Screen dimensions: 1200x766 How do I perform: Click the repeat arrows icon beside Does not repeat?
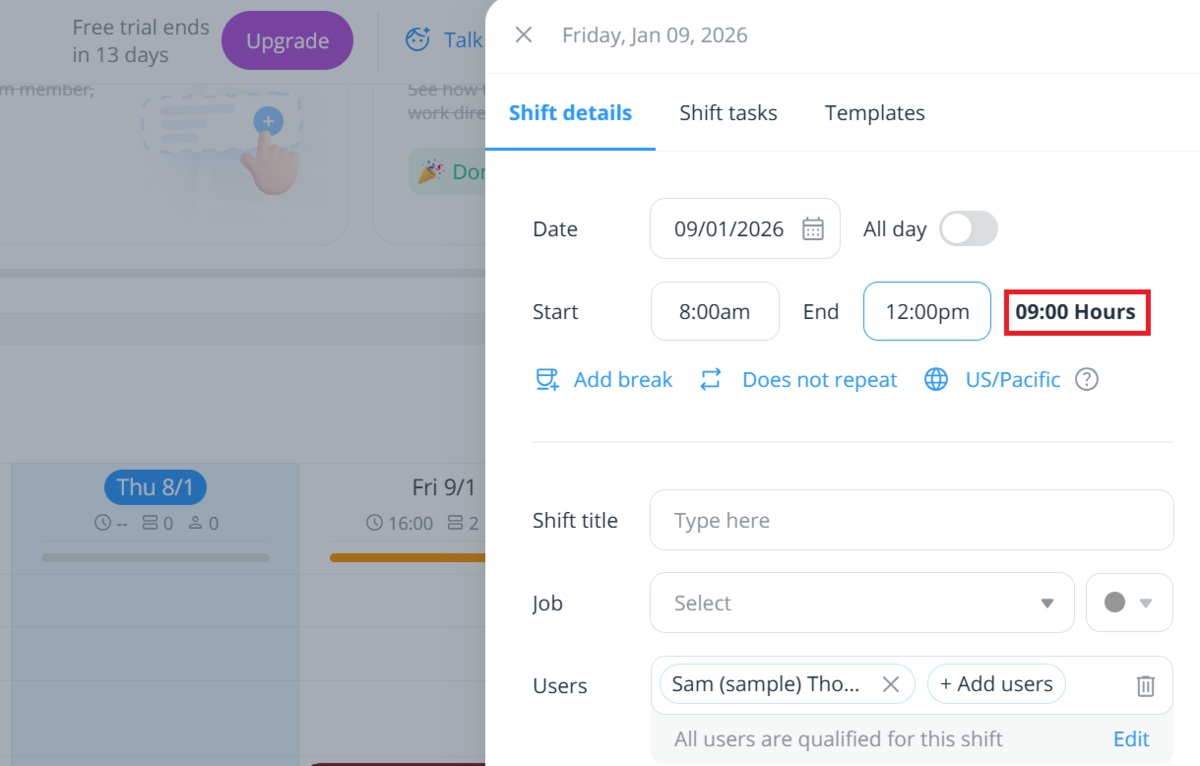712,379
